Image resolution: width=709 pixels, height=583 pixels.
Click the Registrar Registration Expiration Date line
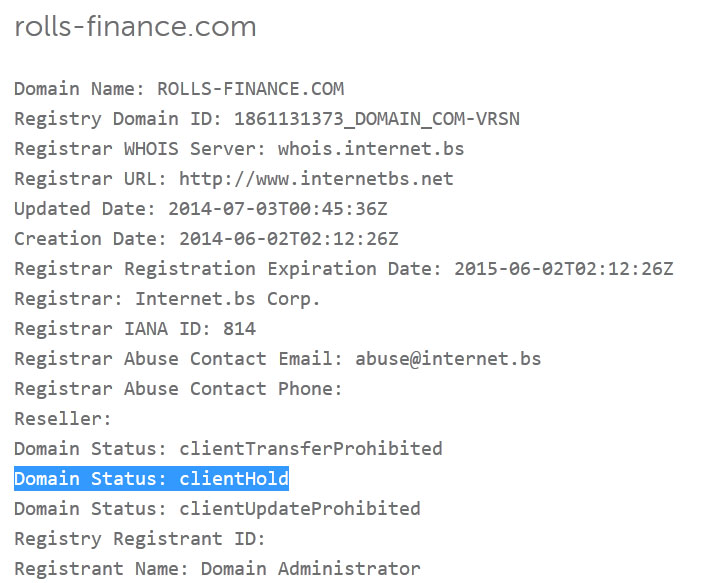coord(343,269)
